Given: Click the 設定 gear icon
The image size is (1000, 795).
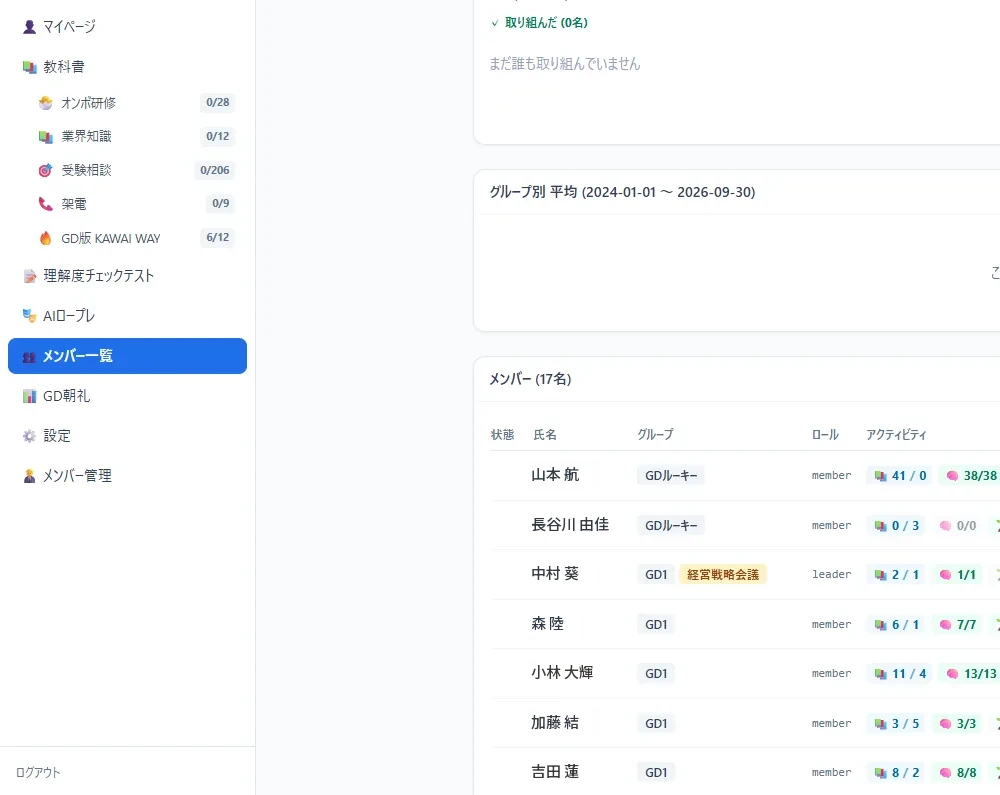Looking at the screenshot, I should tap(29, 436).
